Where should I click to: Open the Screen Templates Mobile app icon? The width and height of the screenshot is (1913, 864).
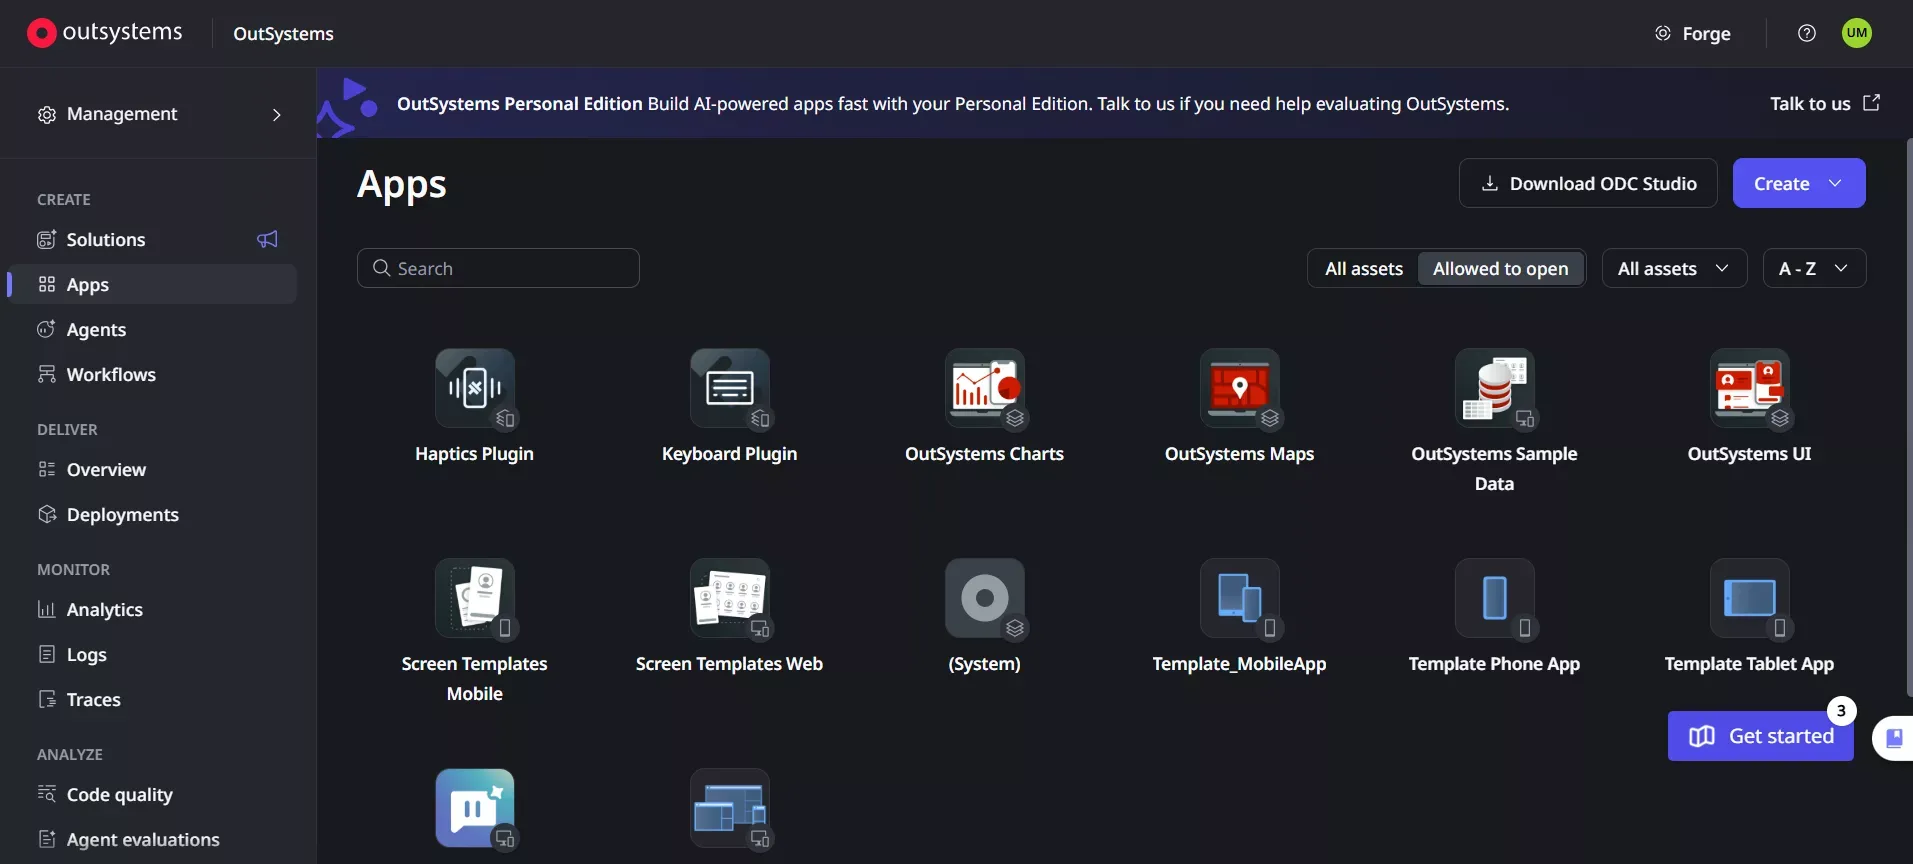[475, 598]
